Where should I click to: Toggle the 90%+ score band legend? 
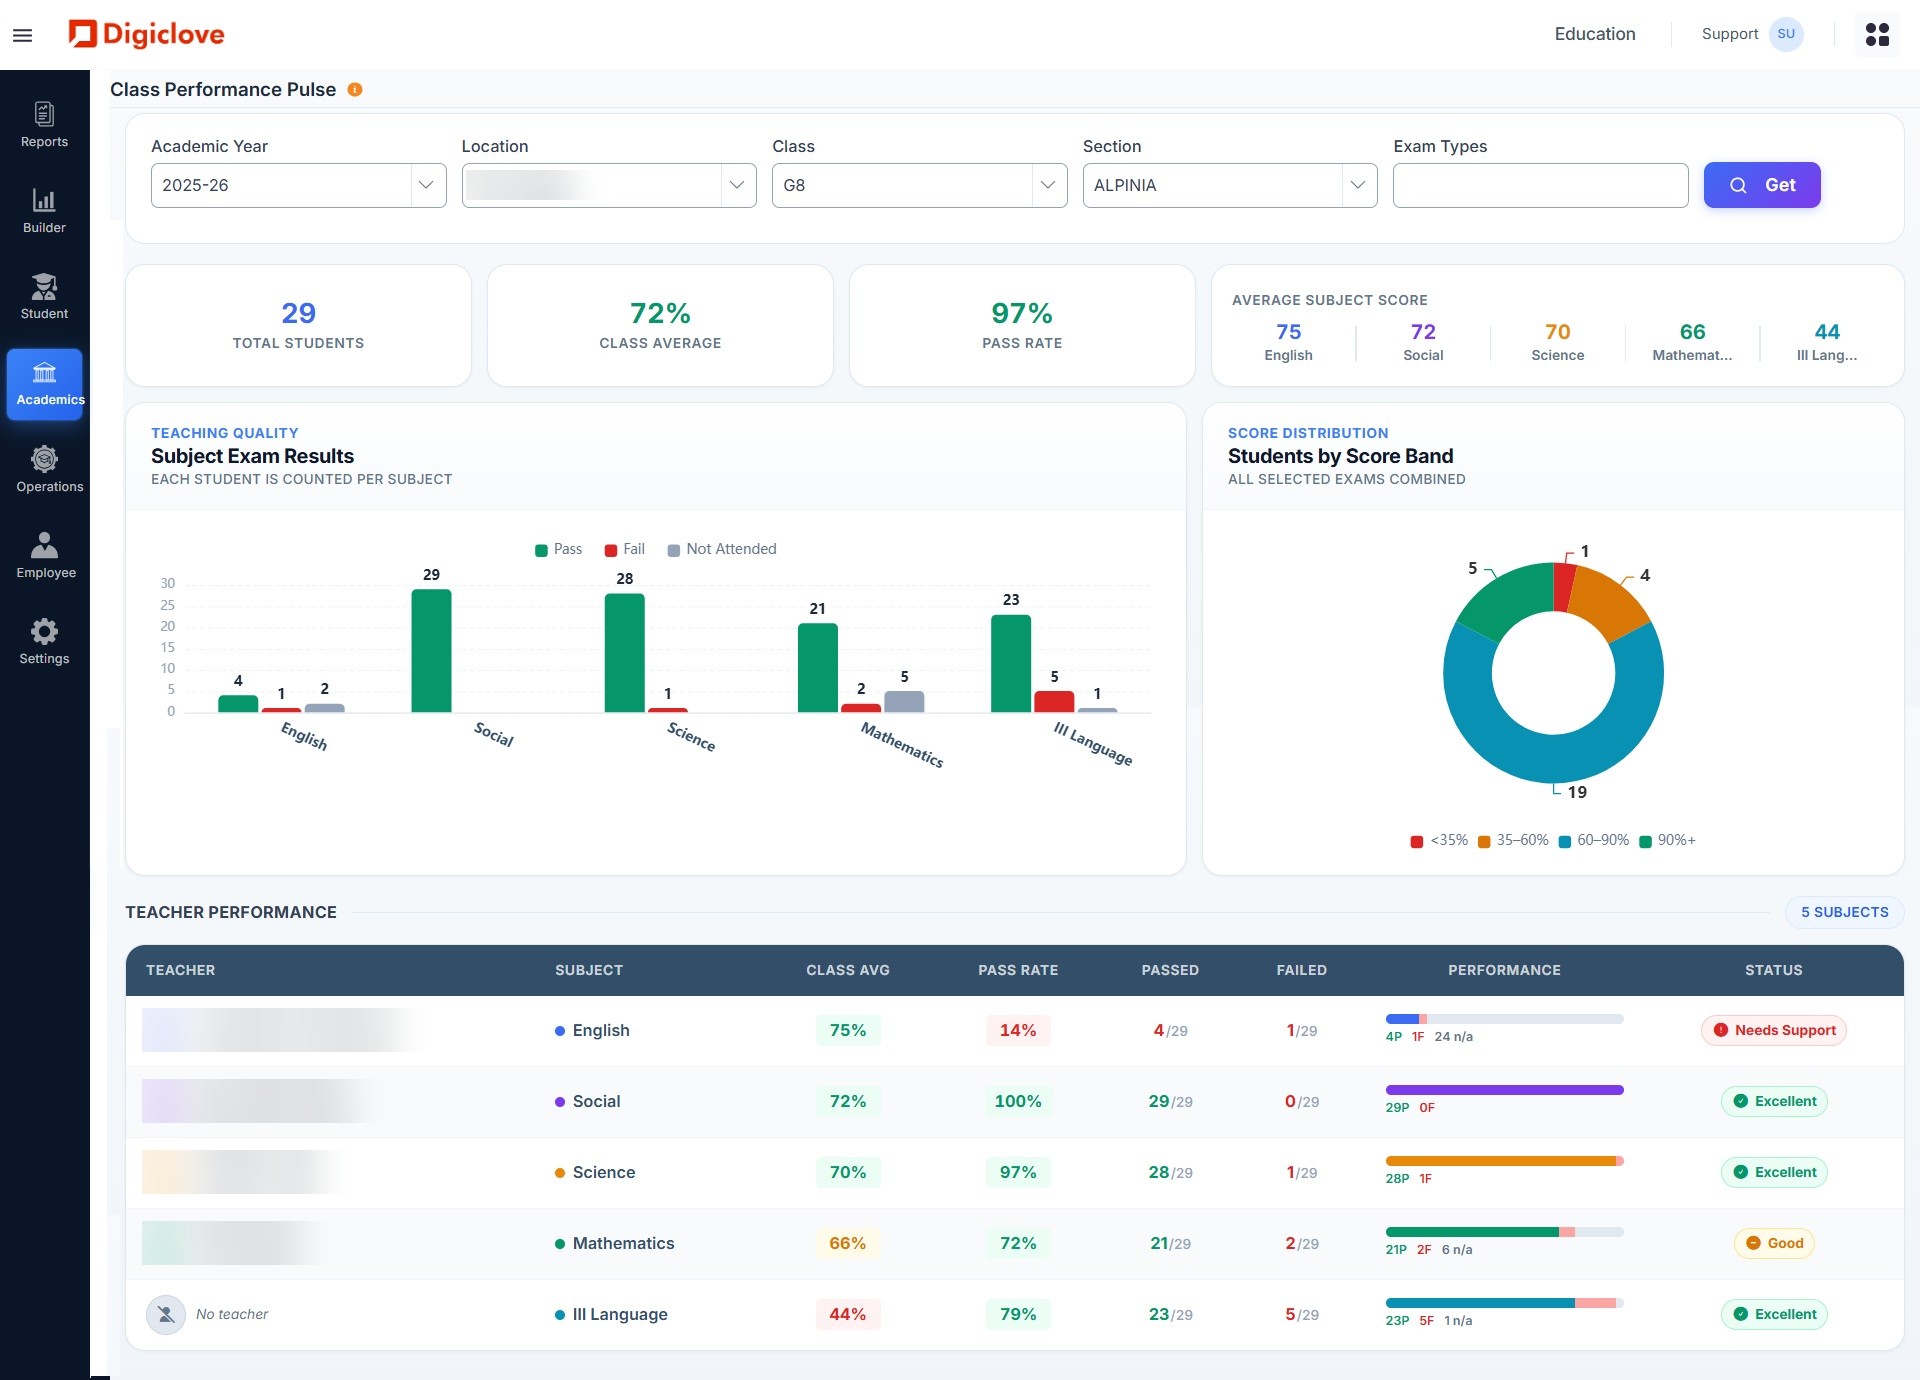[x=1667, y=840]
